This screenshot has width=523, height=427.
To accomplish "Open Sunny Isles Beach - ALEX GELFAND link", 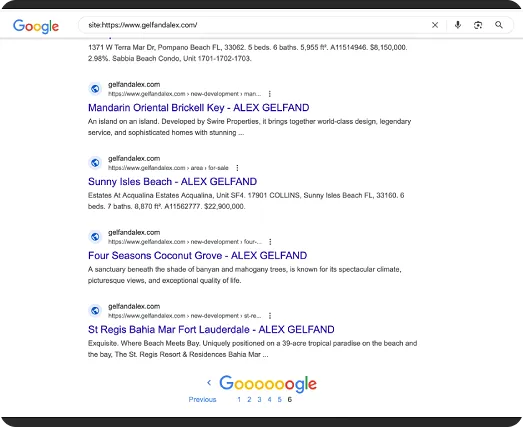I will [x=172, y=182].
